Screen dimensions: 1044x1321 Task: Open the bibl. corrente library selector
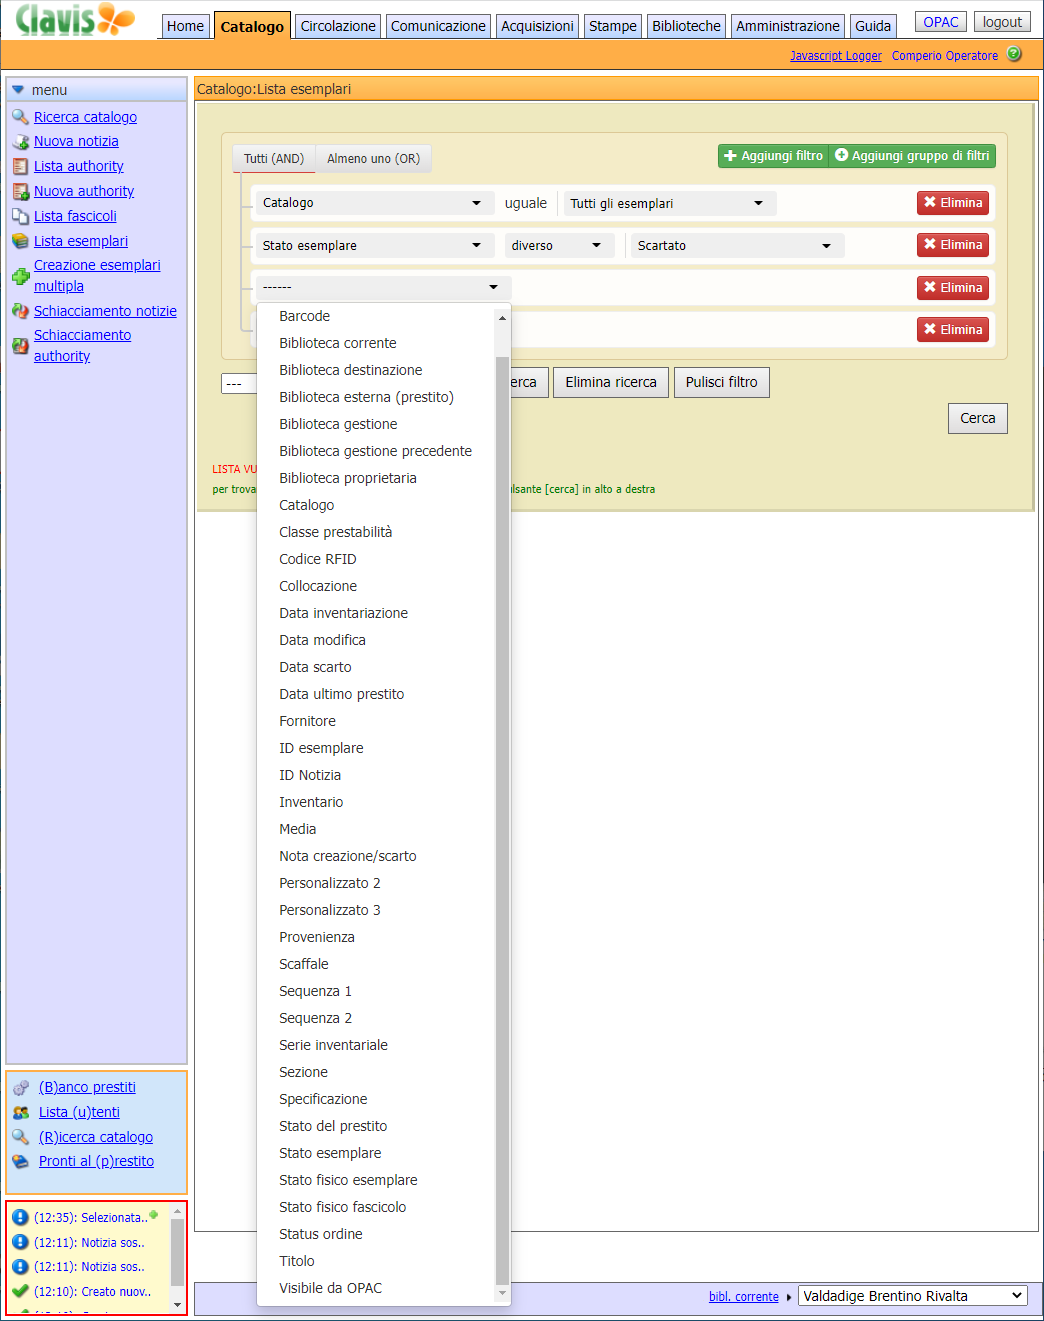pyautogui.click(x=912, y=1296)
